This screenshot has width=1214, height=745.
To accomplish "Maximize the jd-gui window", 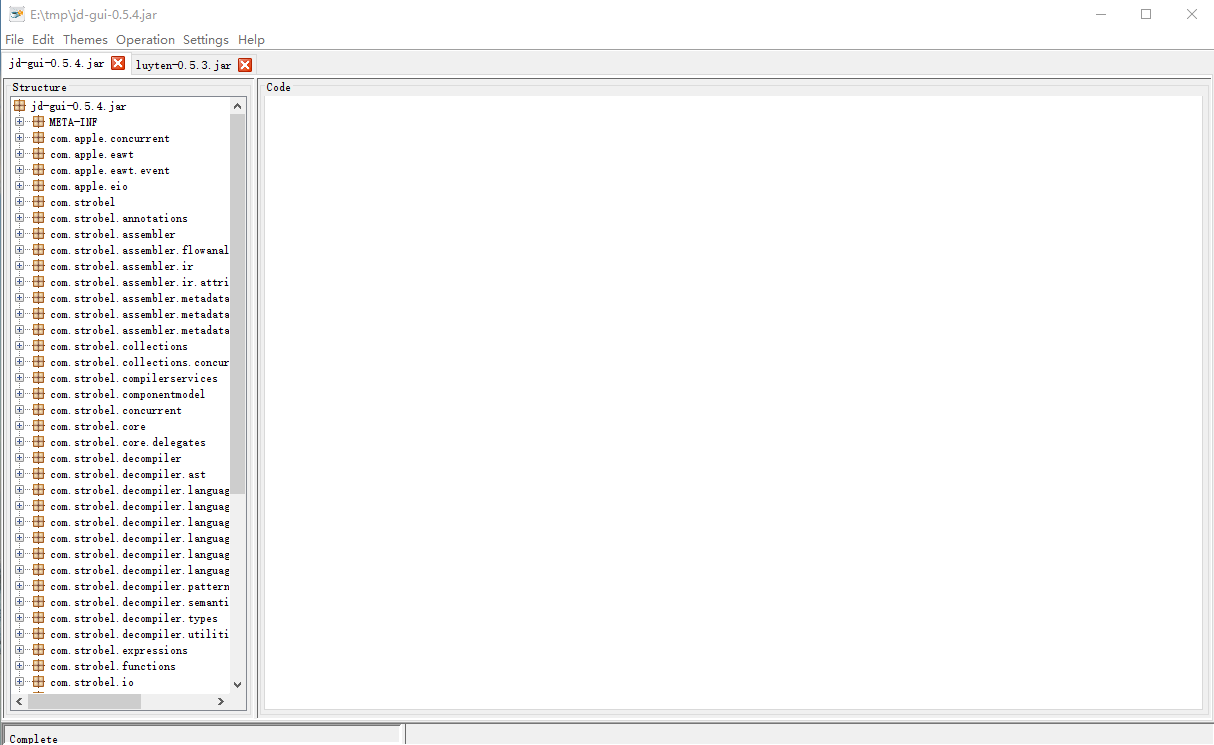I will [1146, 14].
